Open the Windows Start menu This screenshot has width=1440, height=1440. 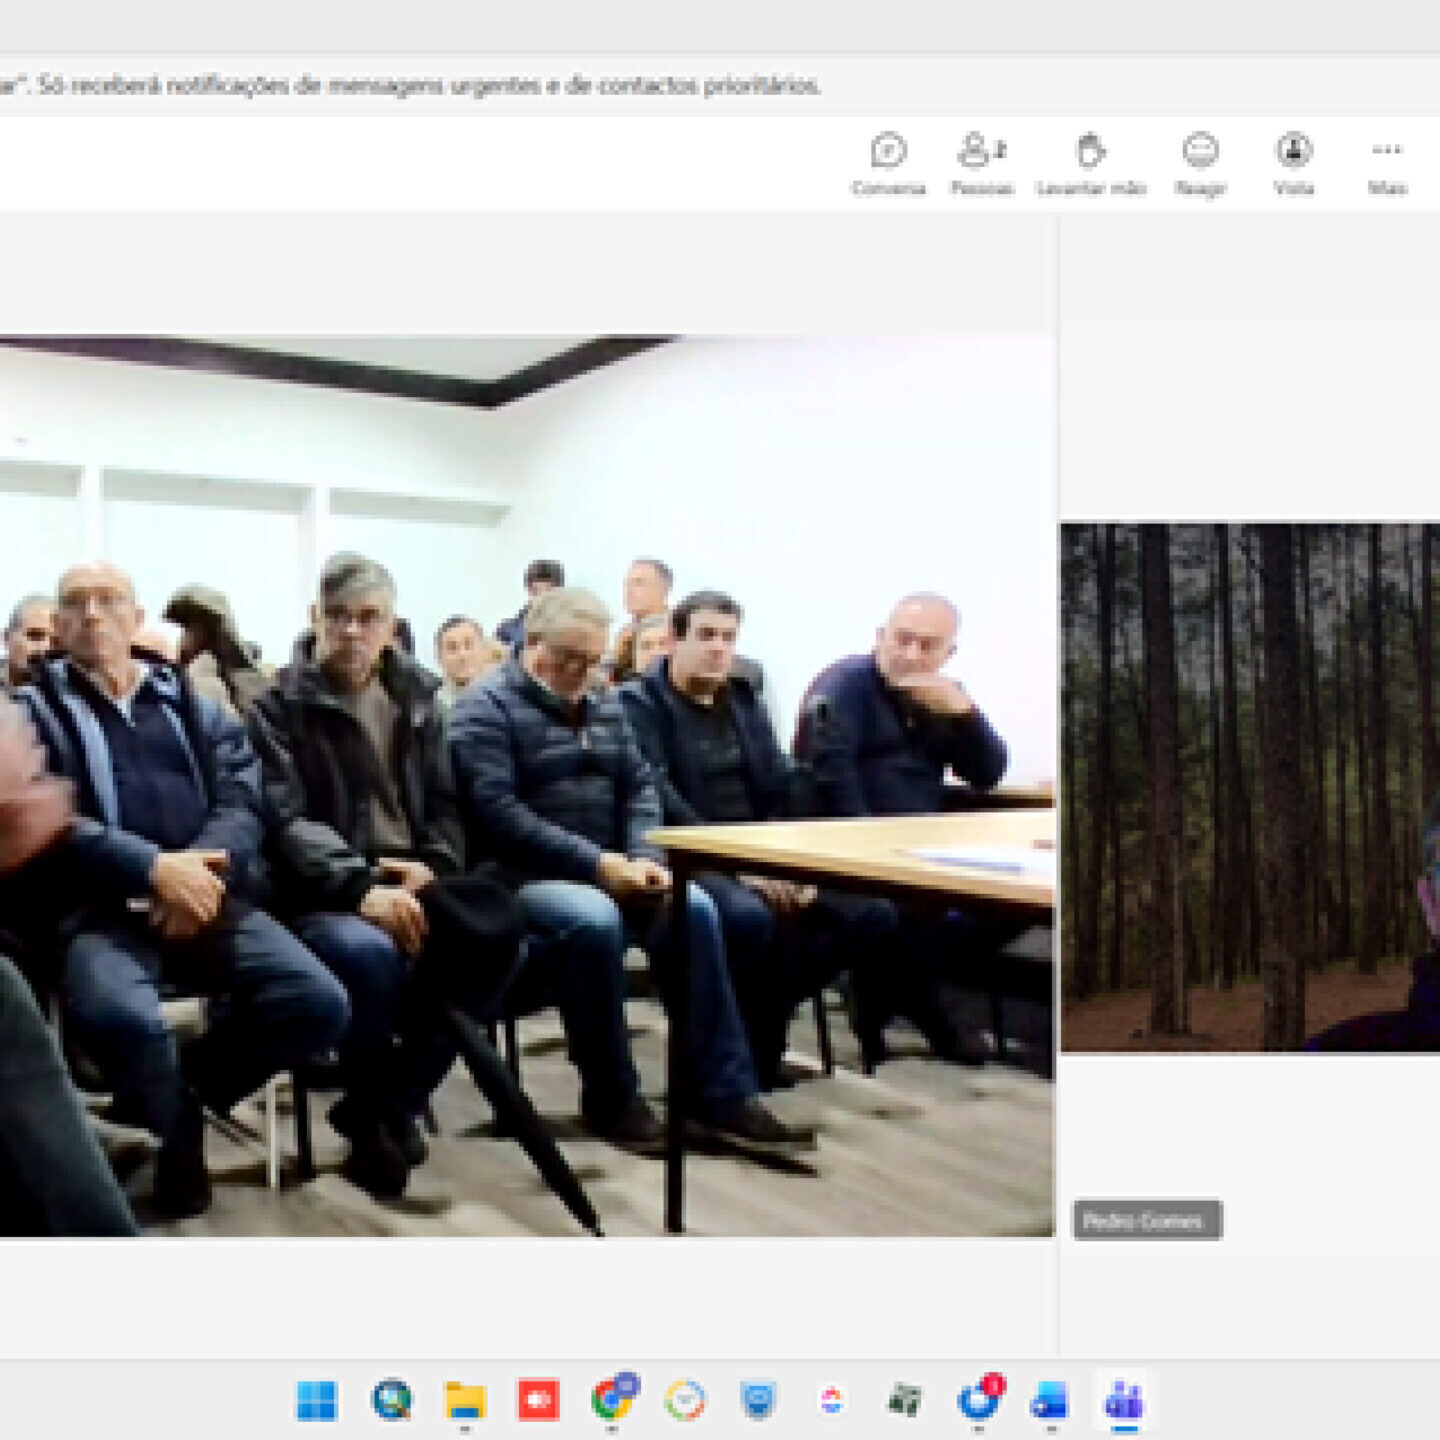[x=317, y=1400]
